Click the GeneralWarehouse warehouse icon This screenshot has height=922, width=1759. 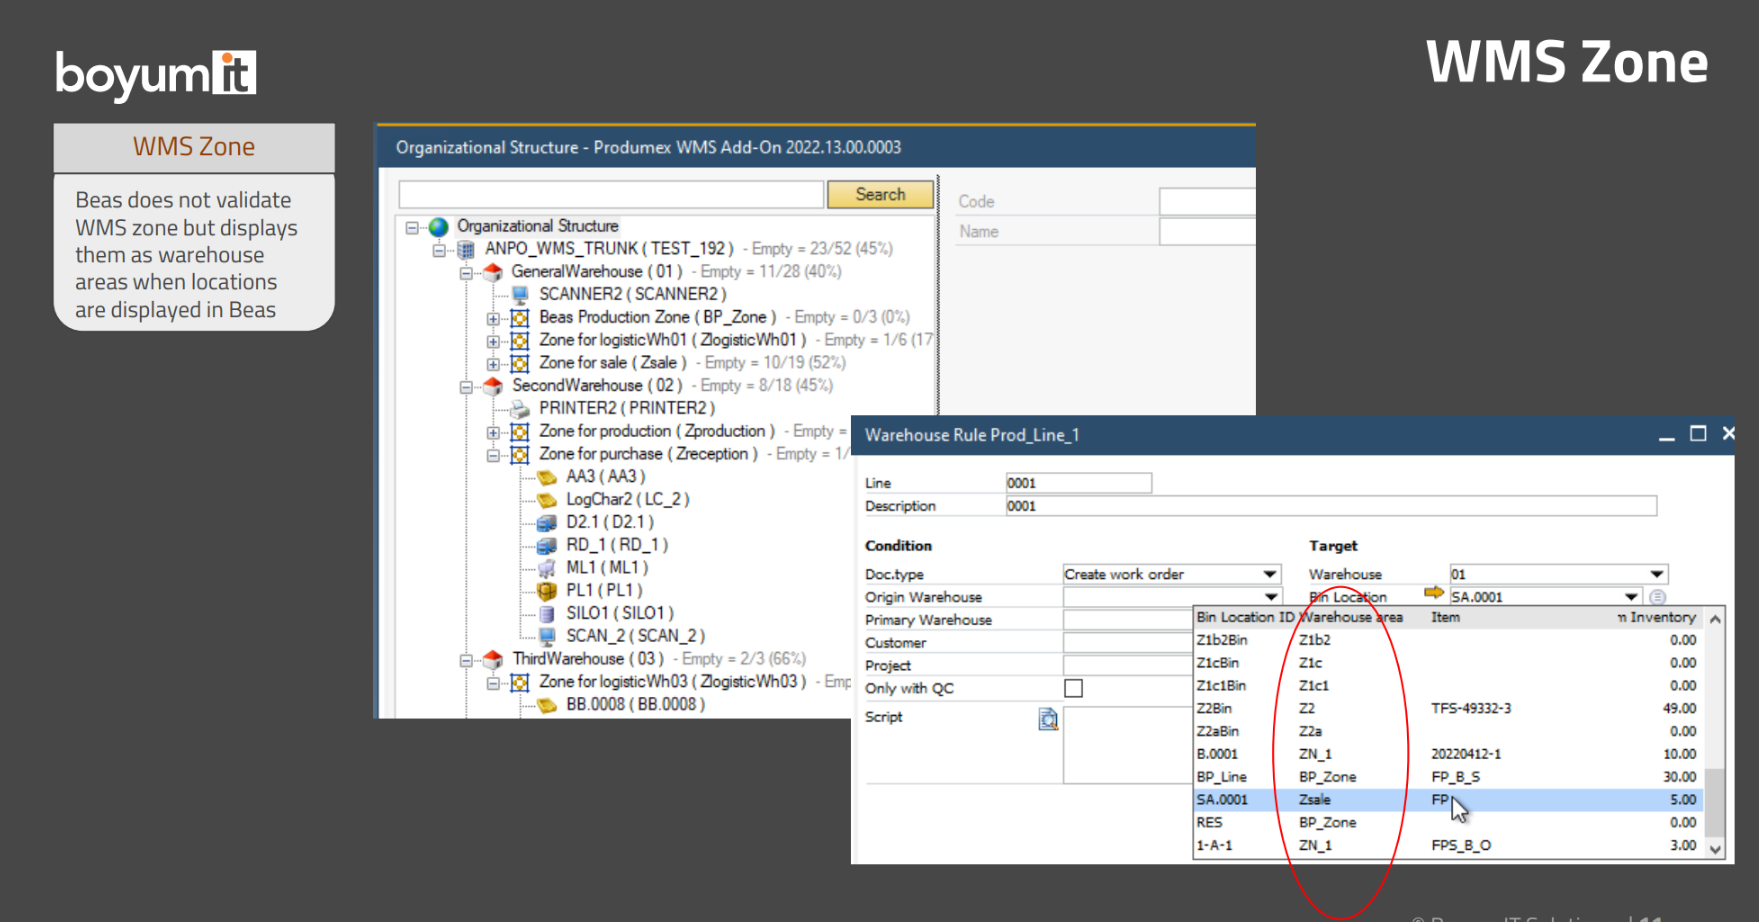point(492,272)
